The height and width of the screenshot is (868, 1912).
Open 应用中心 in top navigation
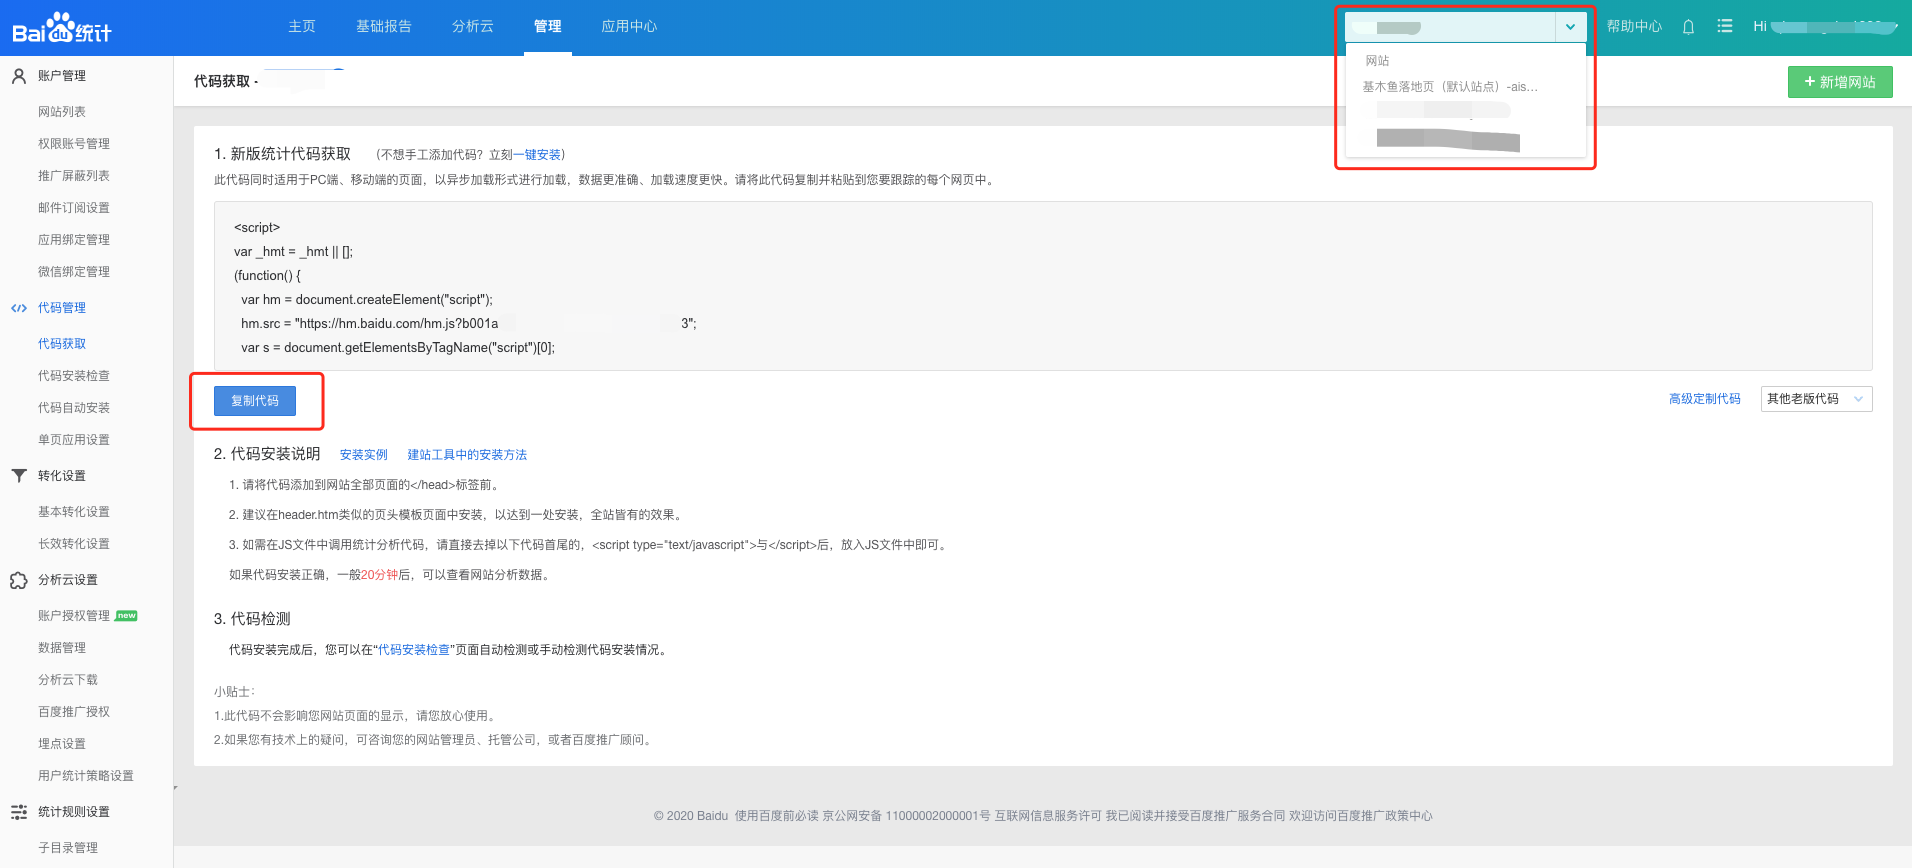pos(629,26)
